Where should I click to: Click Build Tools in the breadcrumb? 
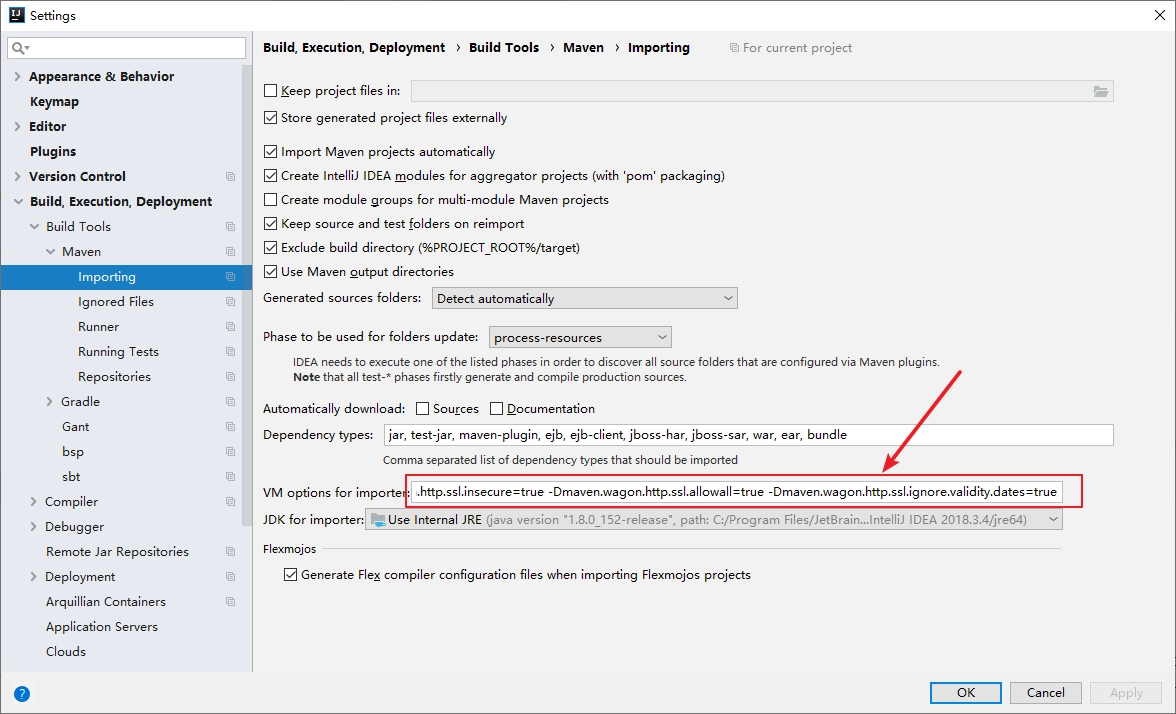click(504, 48)
